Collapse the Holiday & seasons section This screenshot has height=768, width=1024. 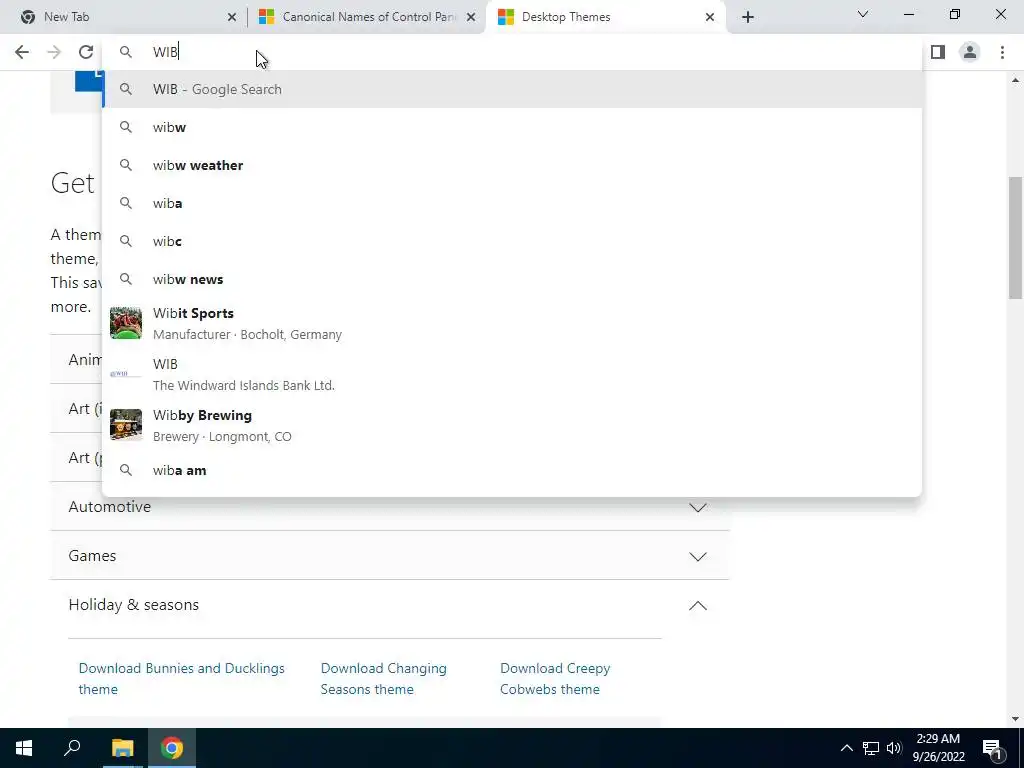tap(697, 605)
